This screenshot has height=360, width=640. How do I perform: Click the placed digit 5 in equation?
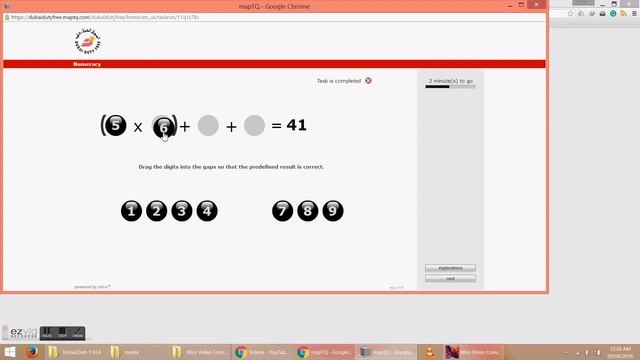coord(116,125)
